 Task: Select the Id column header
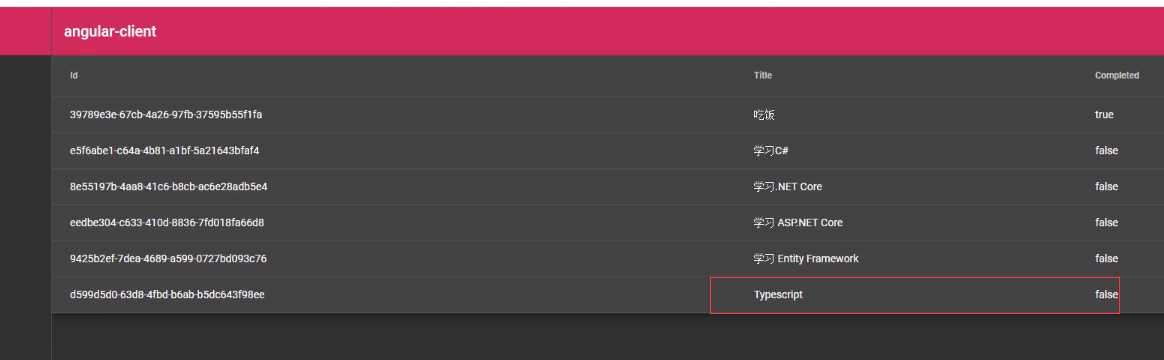[x=73, y=76]
